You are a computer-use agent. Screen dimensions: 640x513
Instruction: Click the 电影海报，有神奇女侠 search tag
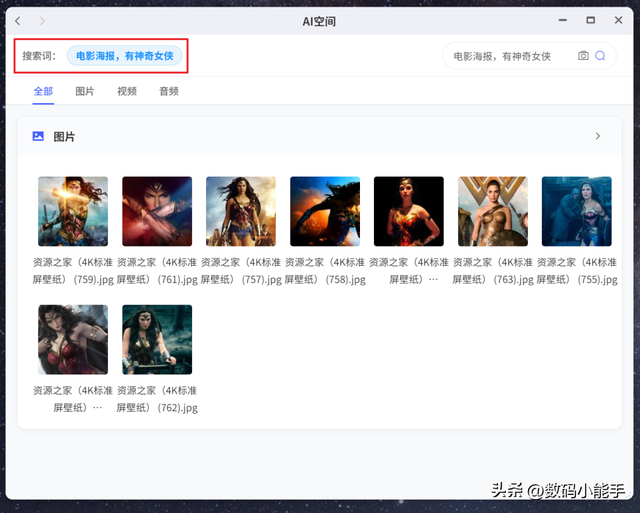(x=125, y=56)
